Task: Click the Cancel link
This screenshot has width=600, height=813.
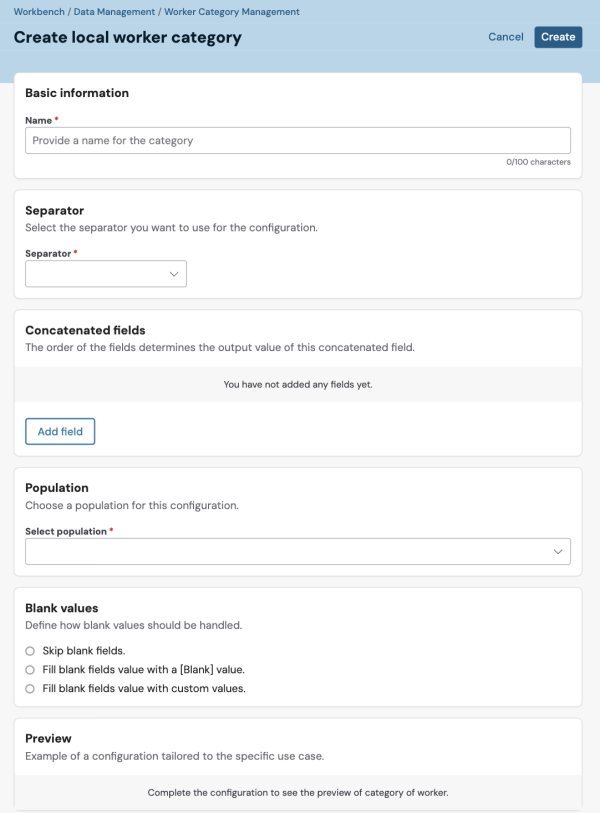Action: point(506,37)
